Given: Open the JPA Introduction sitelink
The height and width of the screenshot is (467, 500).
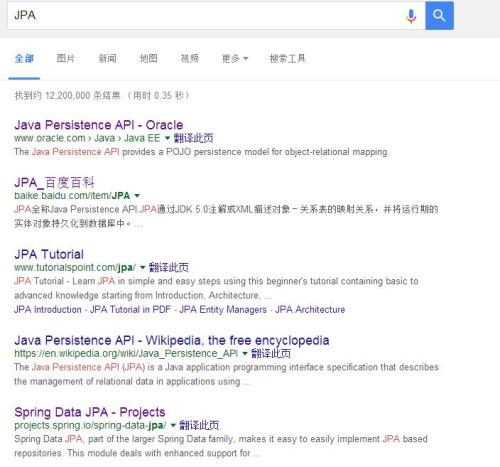Looking at the screenshot, I should pyautogui.click(x=48, y=310).
